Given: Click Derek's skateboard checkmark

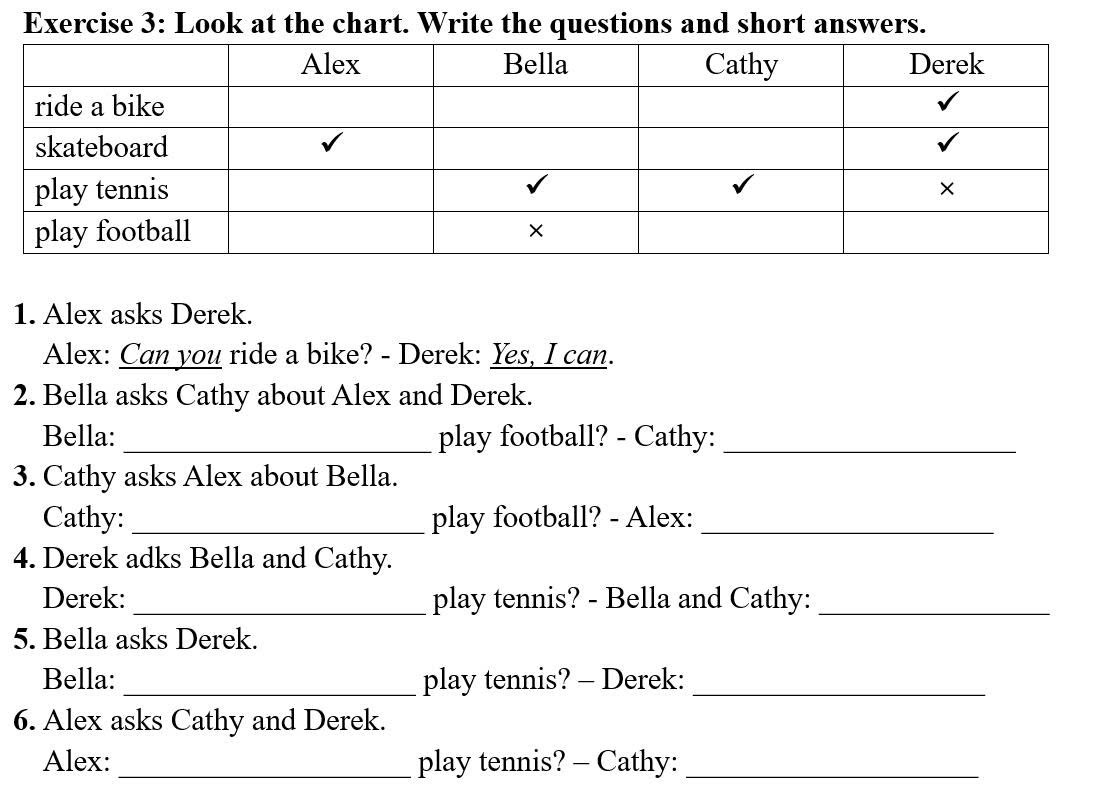Looking at the screenshot, I should pyautogui.click(x=947, y=144).
